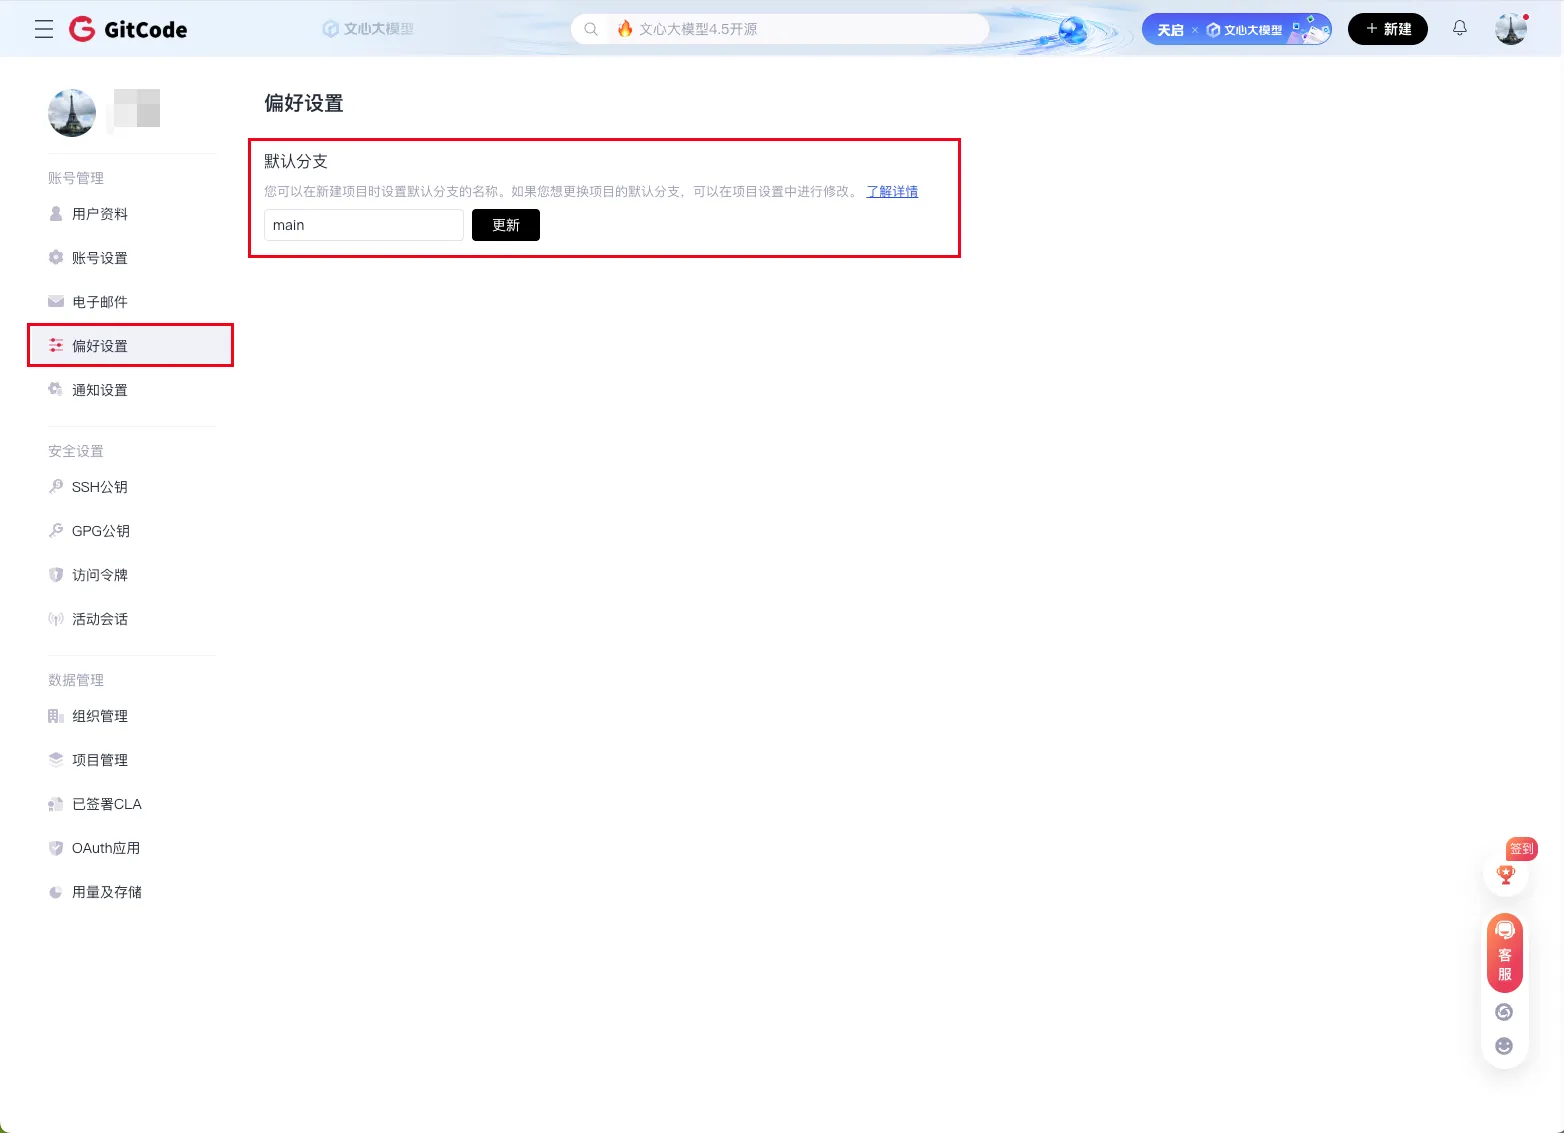The height and width of the screenshot is (1133, 1564).
Task: Navigate to 通知设置 in sidebar
Action: tap(100, 390)
